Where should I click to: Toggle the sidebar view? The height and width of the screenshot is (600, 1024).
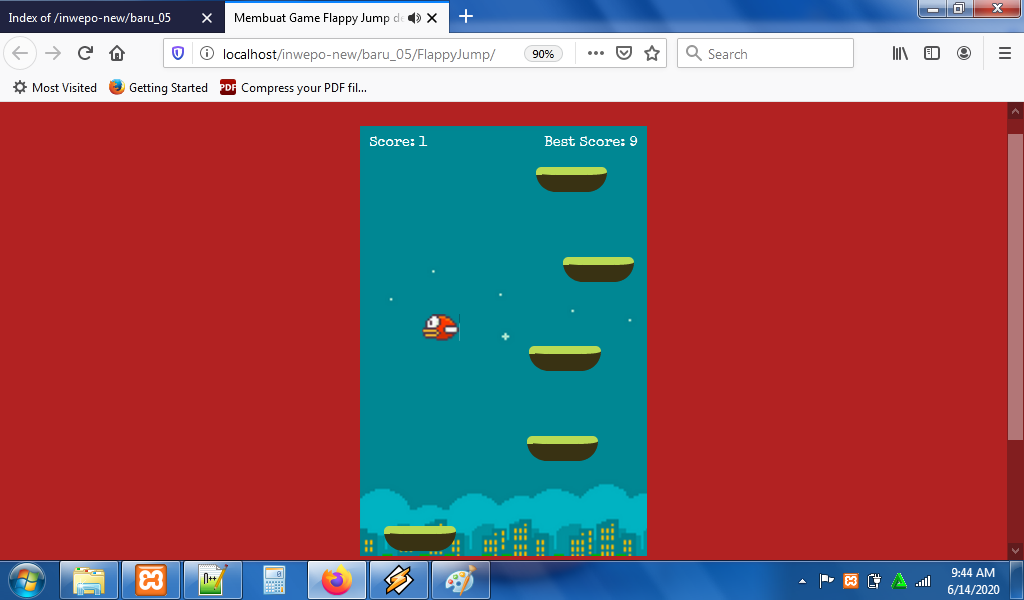pos(932,54)
